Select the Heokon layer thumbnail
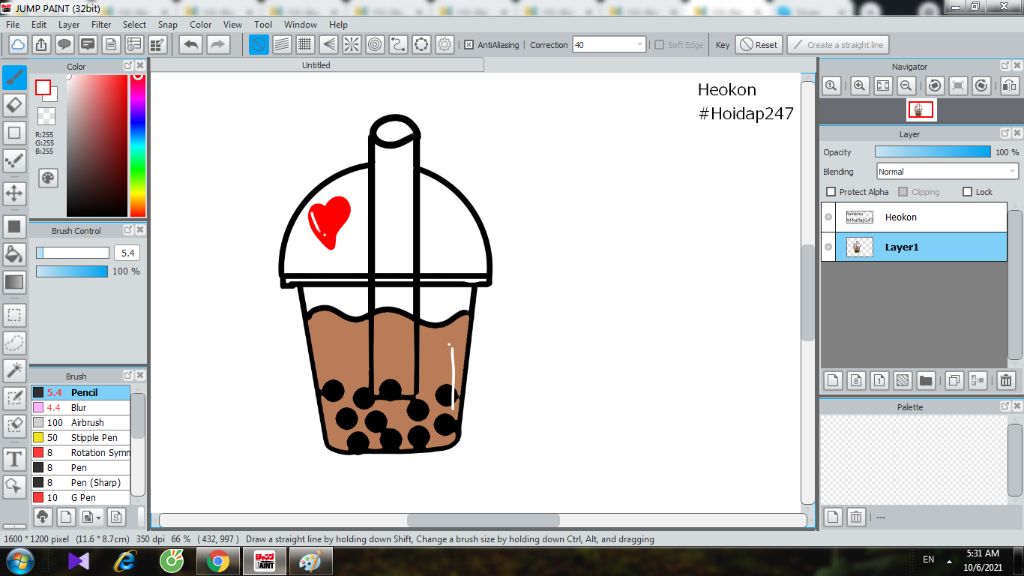 pos(859,217)
